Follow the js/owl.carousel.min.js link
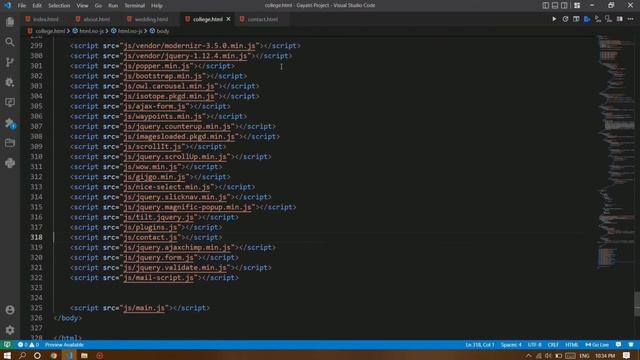Image resolution: width=640 pixels, height=360 pixels. click(x=169, y=86)
